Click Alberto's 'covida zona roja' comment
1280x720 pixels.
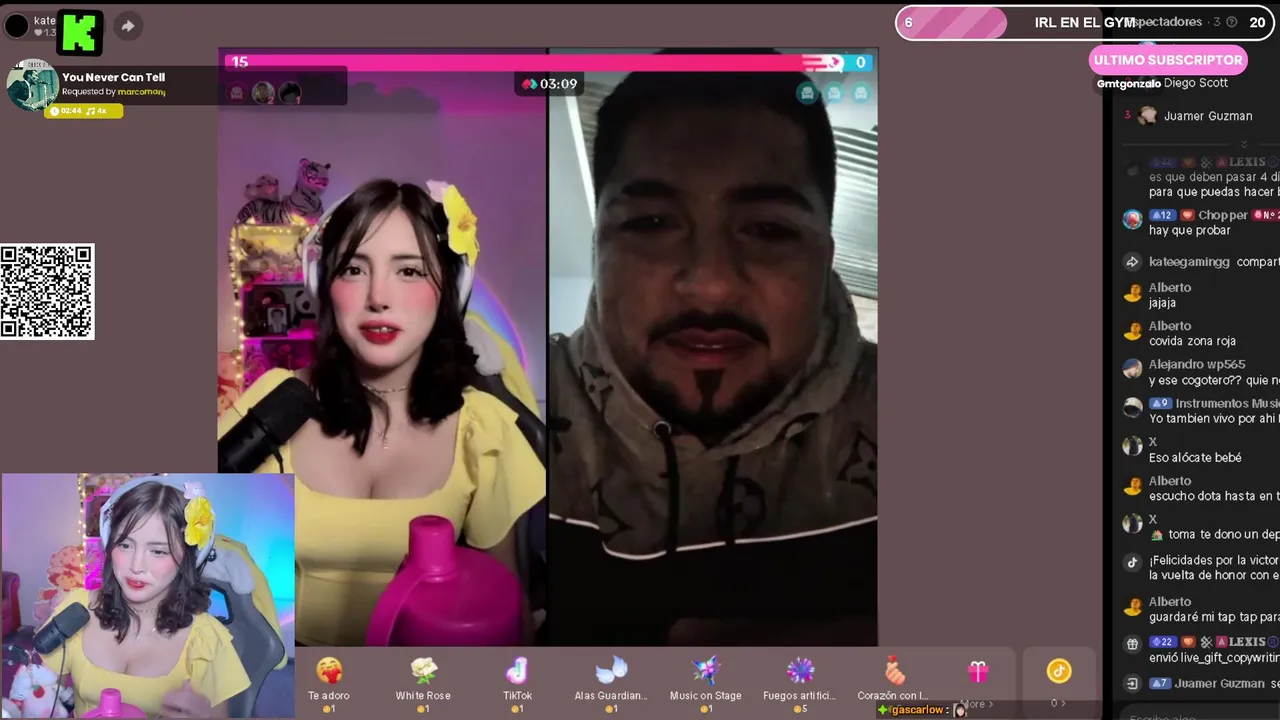pos(1192,341)
